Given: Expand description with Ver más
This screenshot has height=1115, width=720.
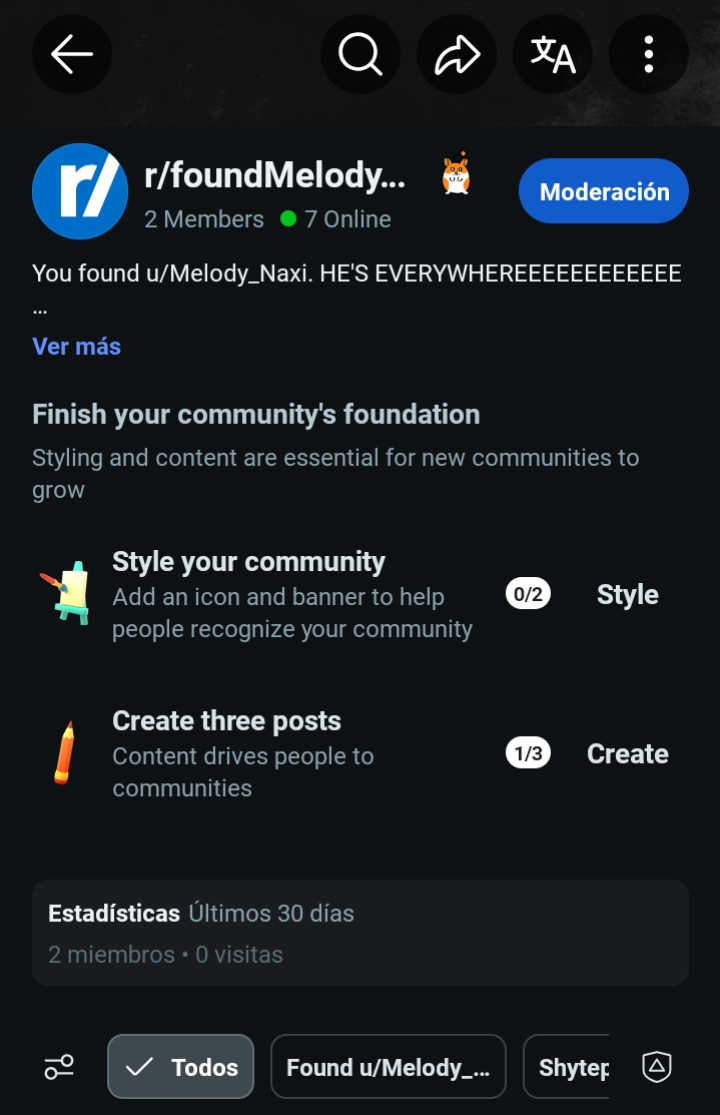Looking at the screenshot, I should (x=77, y=346).
